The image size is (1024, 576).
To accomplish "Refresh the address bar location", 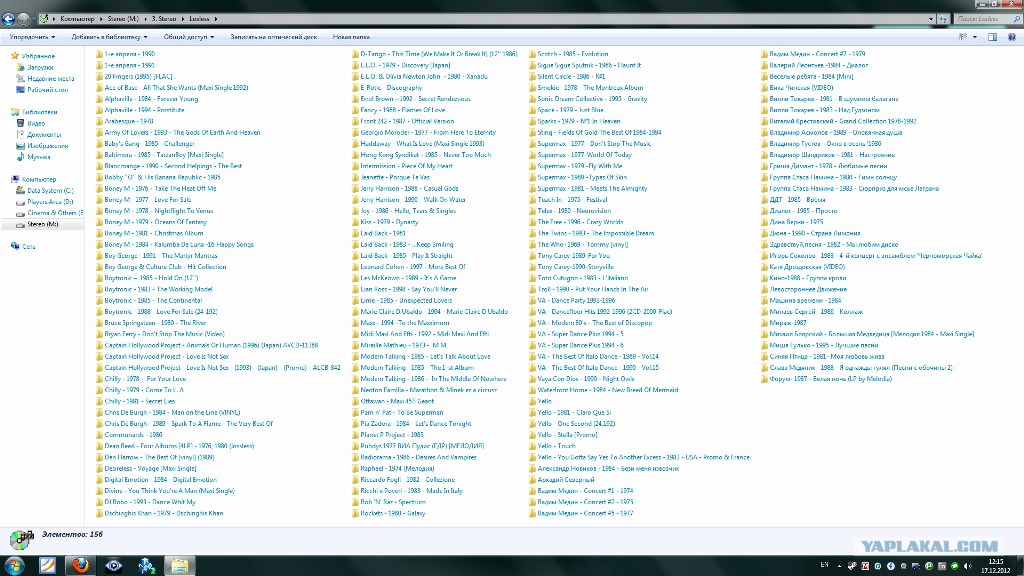I will pyautogui.click(x=943, y=19).
